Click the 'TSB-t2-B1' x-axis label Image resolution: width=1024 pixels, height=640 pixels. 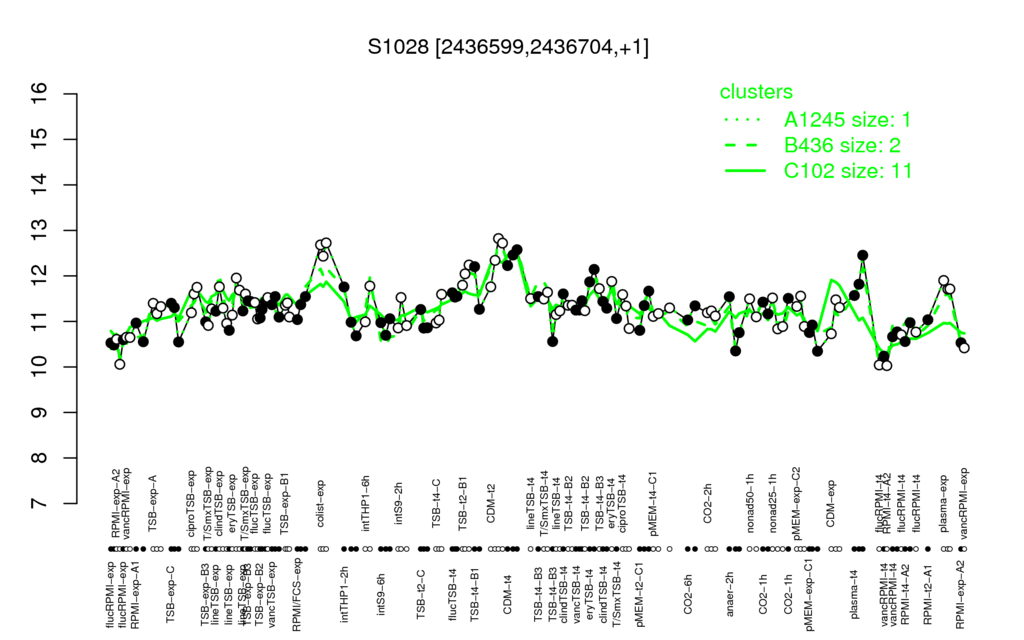tap(464, 505)
